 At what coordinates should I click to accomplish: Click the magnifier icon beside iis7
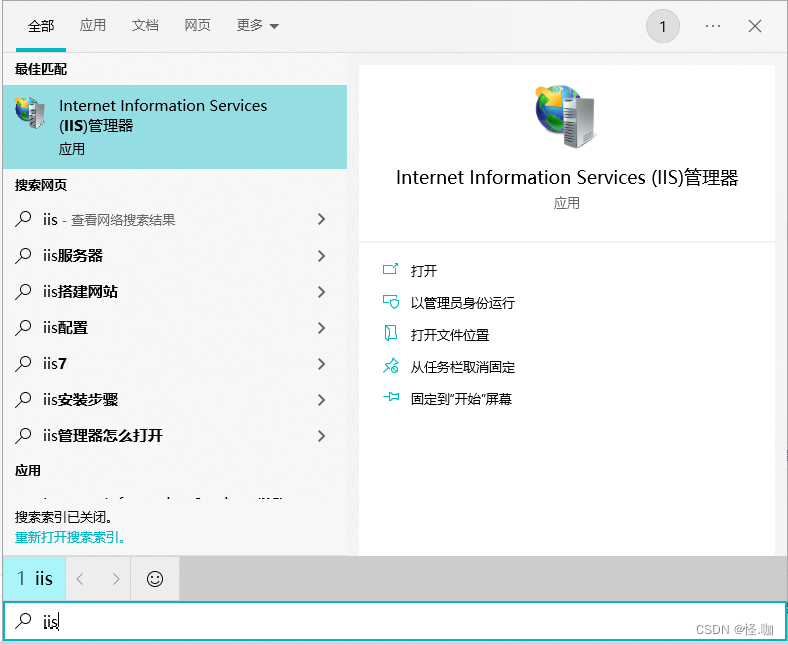tap(23, 363)
